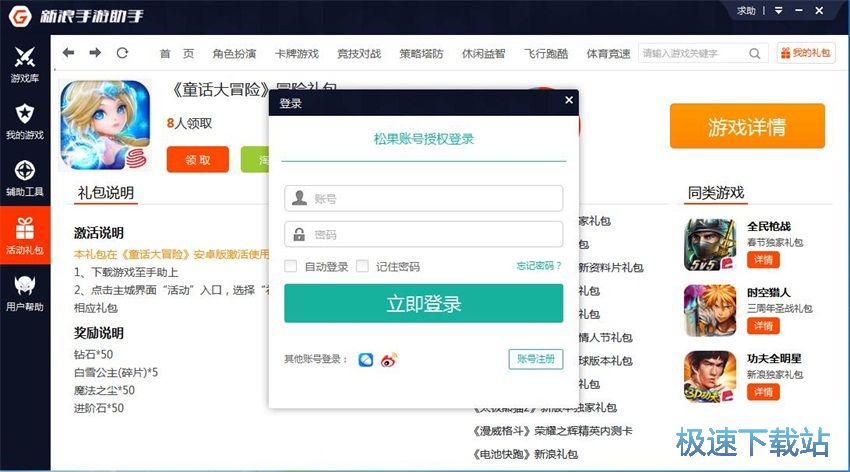Click the forward arrow navigation icon
Viewport: 850px width, 472px height.
(x=95, y=53)
